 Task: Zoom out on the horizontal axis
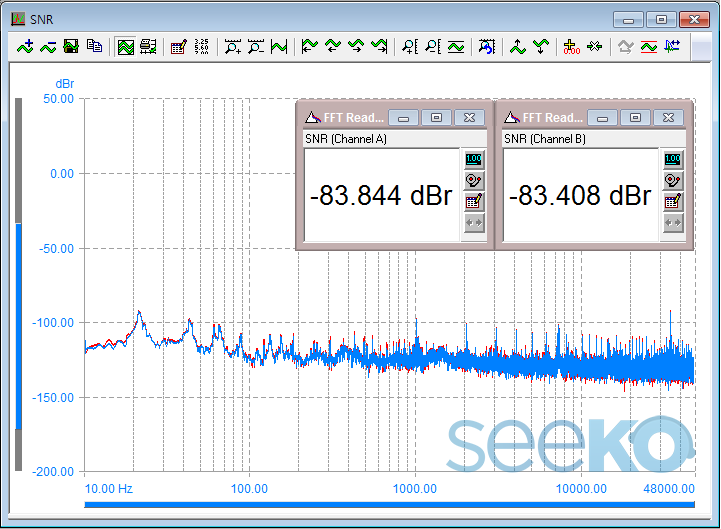tap(256, 46)
